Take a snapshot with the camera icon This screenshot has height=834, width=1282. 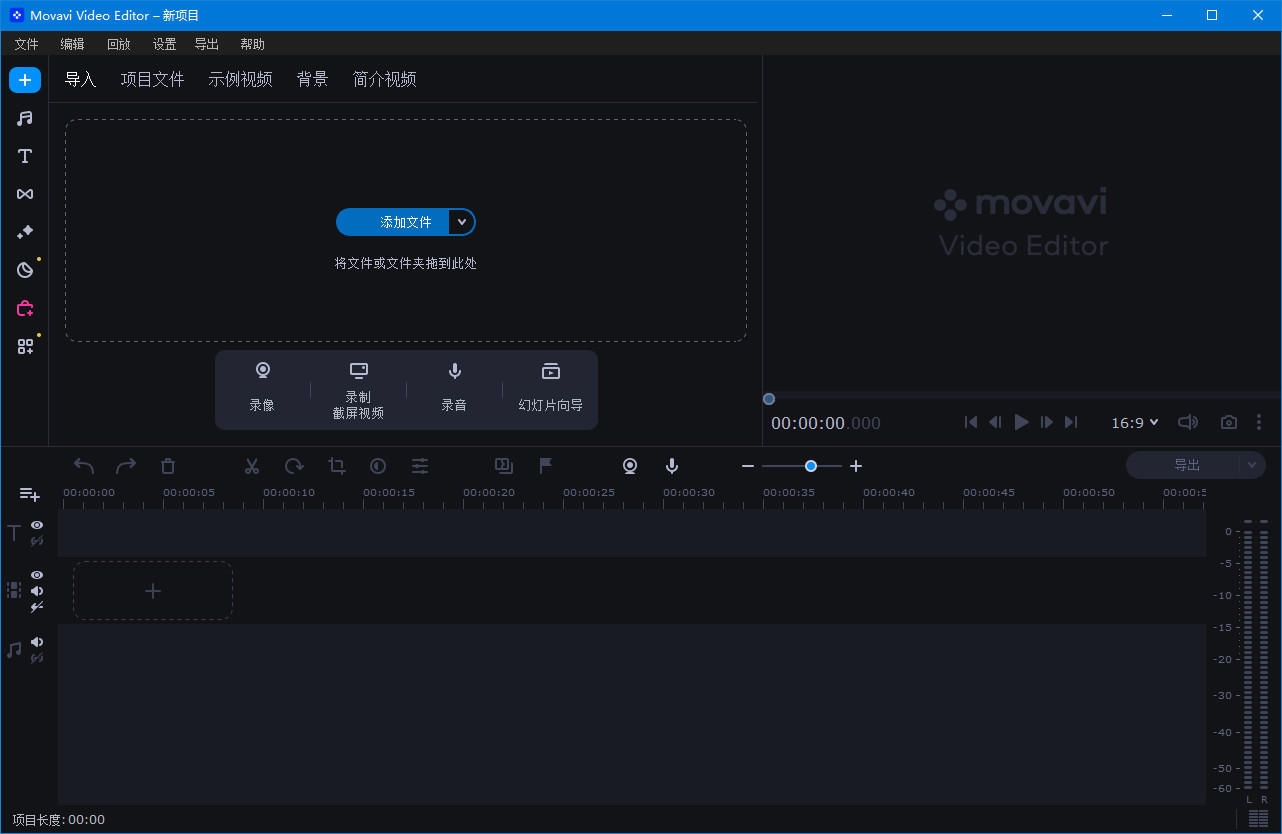pos(1229,422)
